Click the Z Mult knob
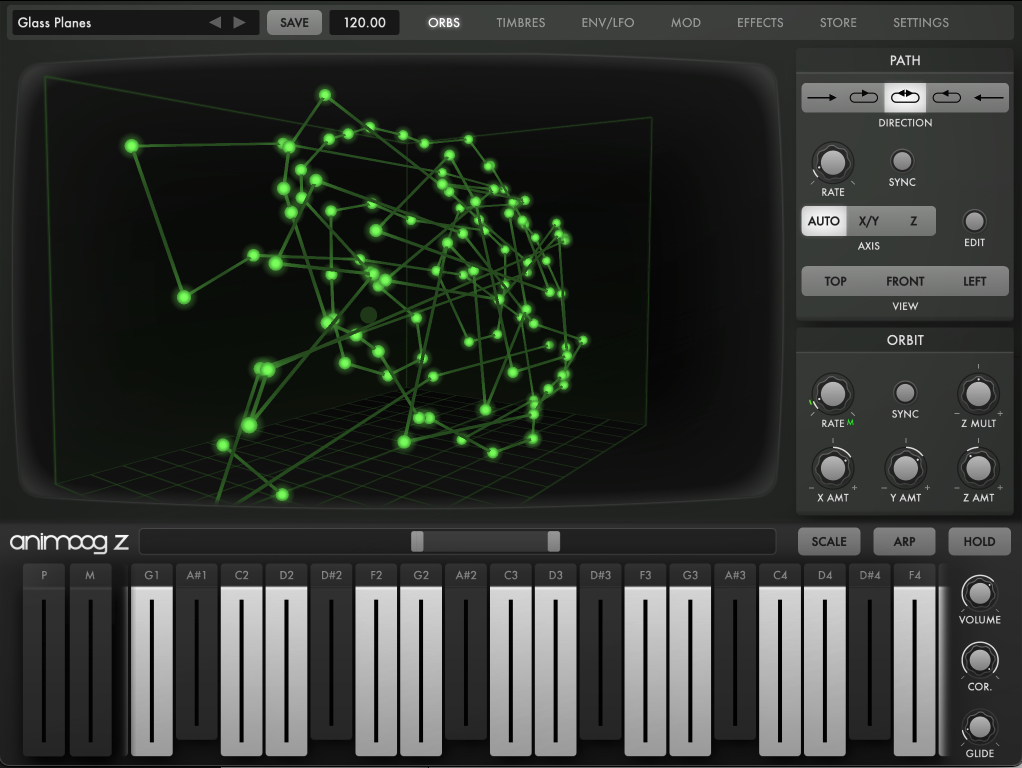The width and height of the screenshot is (1022, 768). click(x=978, y=394)
